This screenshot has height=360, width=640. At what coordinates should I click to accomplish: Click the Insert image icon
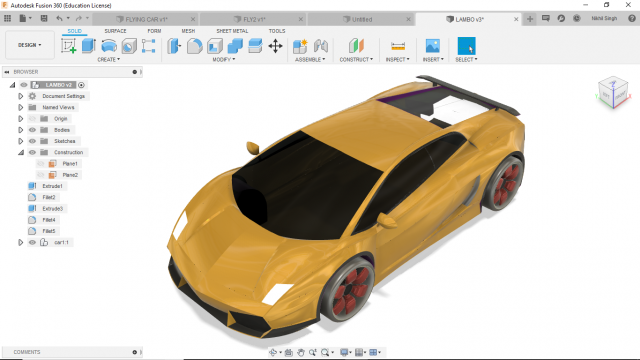(x=433, y=46)
